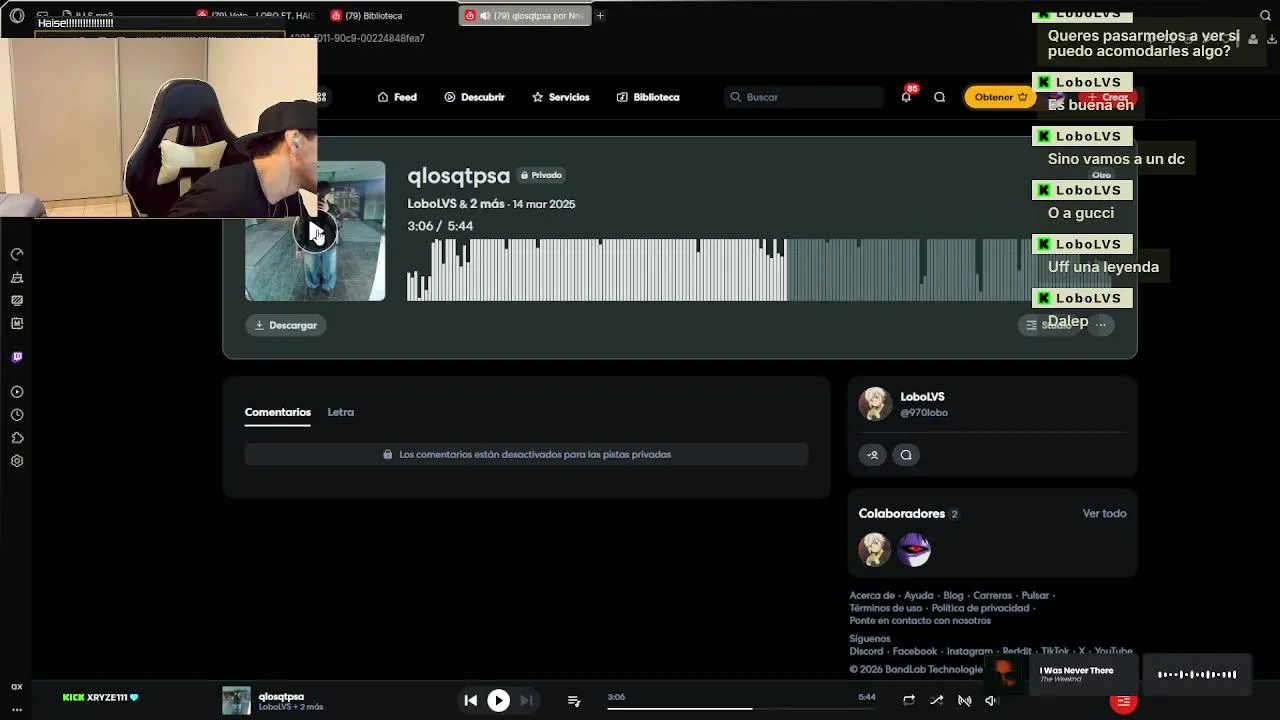Open 'LoboLVS & 2 más' artist link
Viewport: 1280px width, 720px height.
(456, 204)
